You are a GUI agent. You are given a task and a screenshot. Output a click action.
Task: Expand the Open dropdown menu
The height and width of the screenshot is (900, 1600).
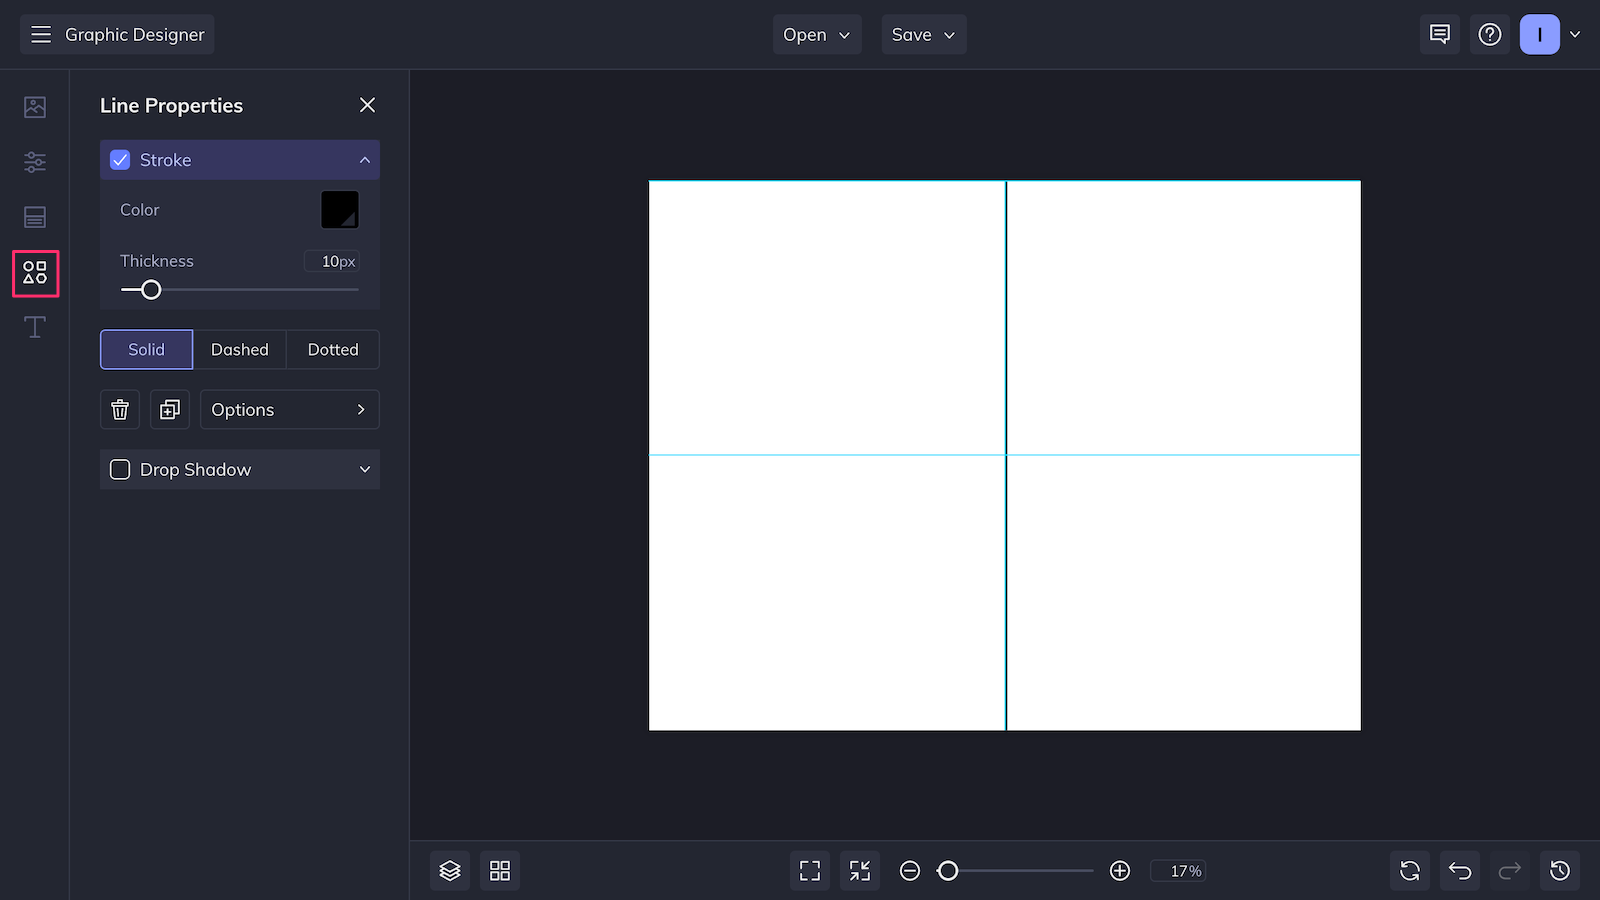[816, 35]
